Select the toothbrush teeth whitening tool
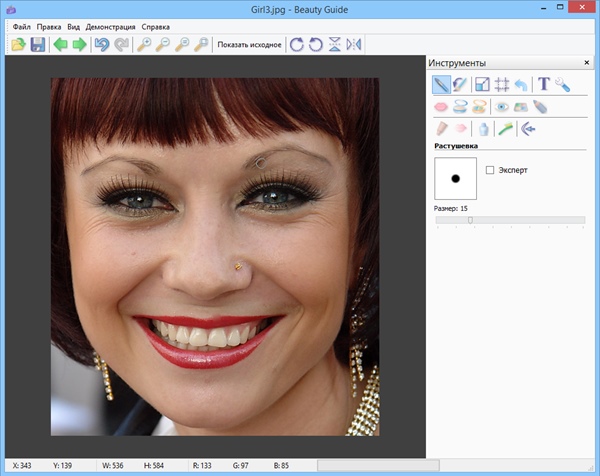Image resolution: width=600 pixels, height=476 pixels. point(506,128)
